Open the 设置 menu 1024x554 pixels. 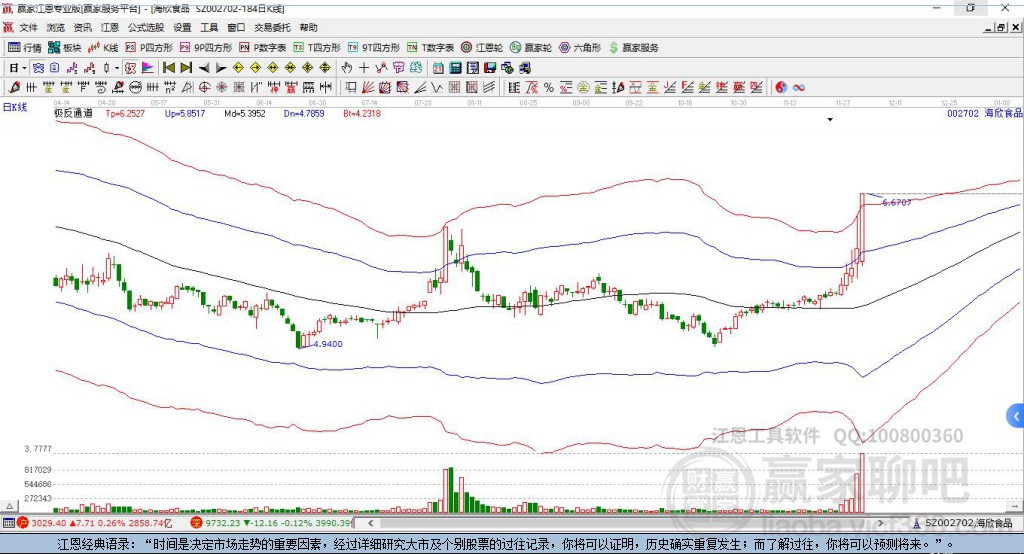pos(182,27)
